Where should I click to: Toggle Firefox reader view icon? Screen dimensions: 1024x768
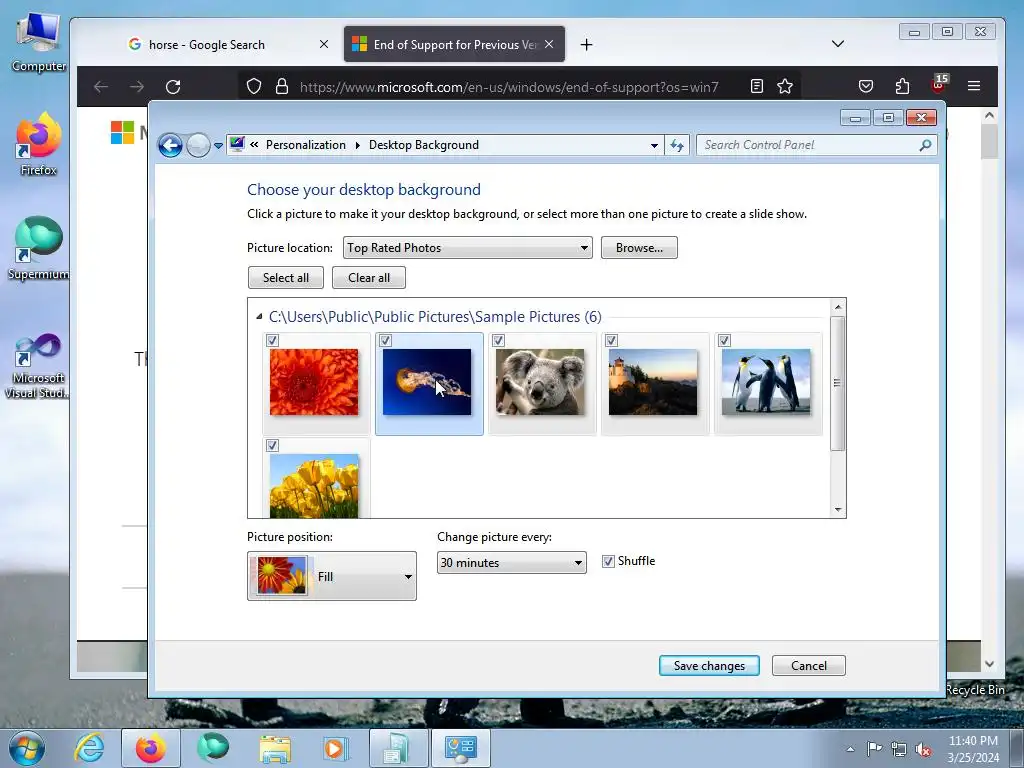(x=757, y=86)
